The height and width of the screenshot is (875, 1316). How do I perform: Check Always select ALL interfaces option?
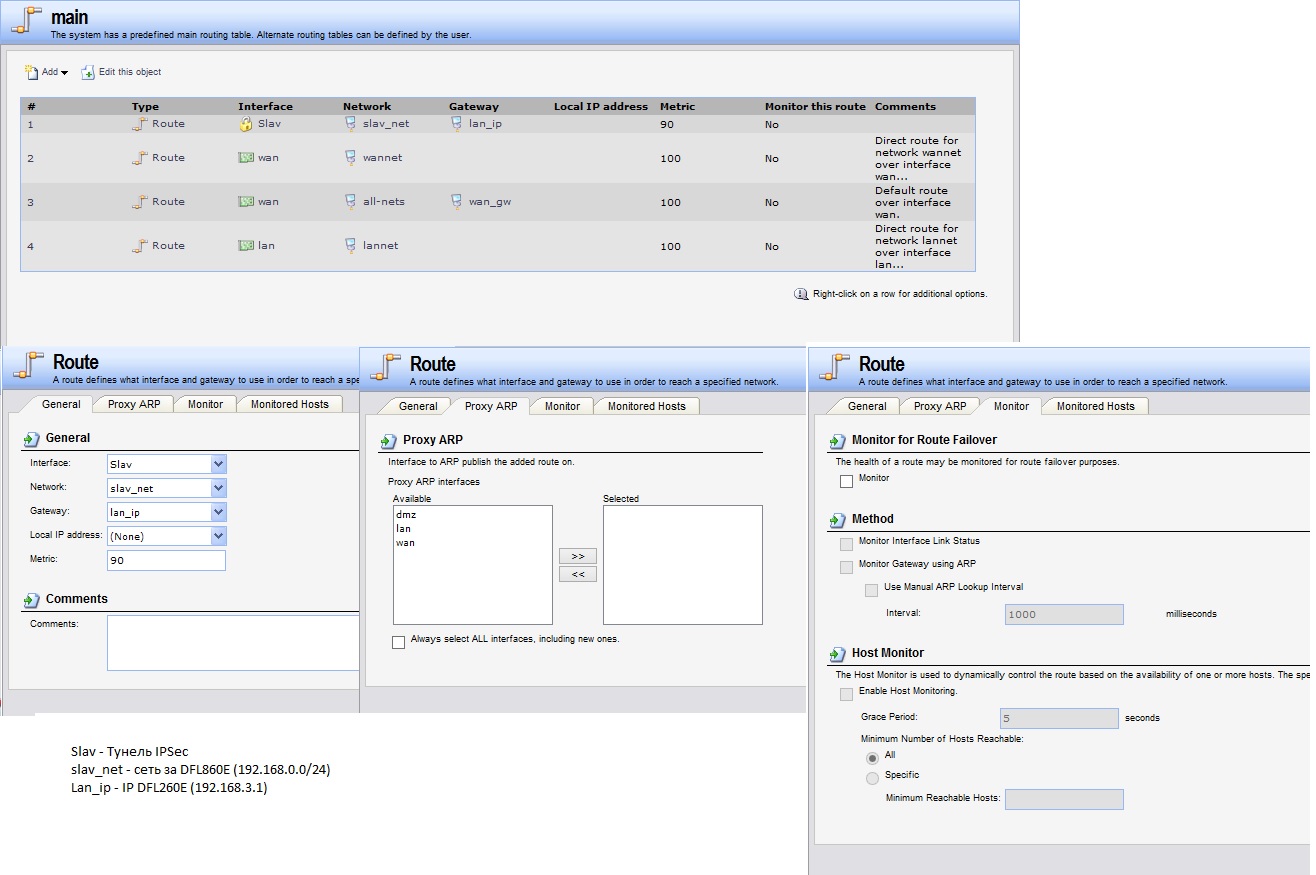tap(399, 642)
